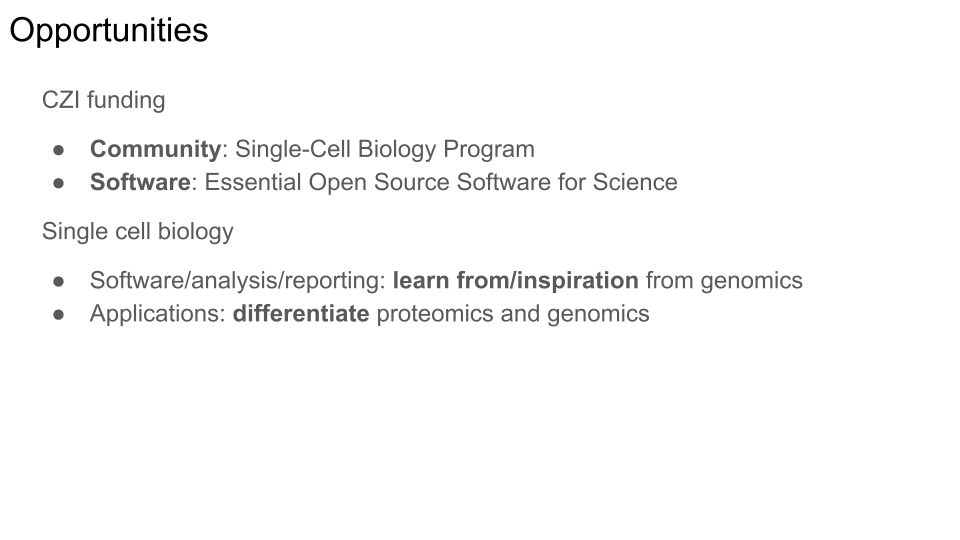Click Essential Open Source Software for Science
Viewport: 960px width, 540px height.
click(x=441, y=182)
